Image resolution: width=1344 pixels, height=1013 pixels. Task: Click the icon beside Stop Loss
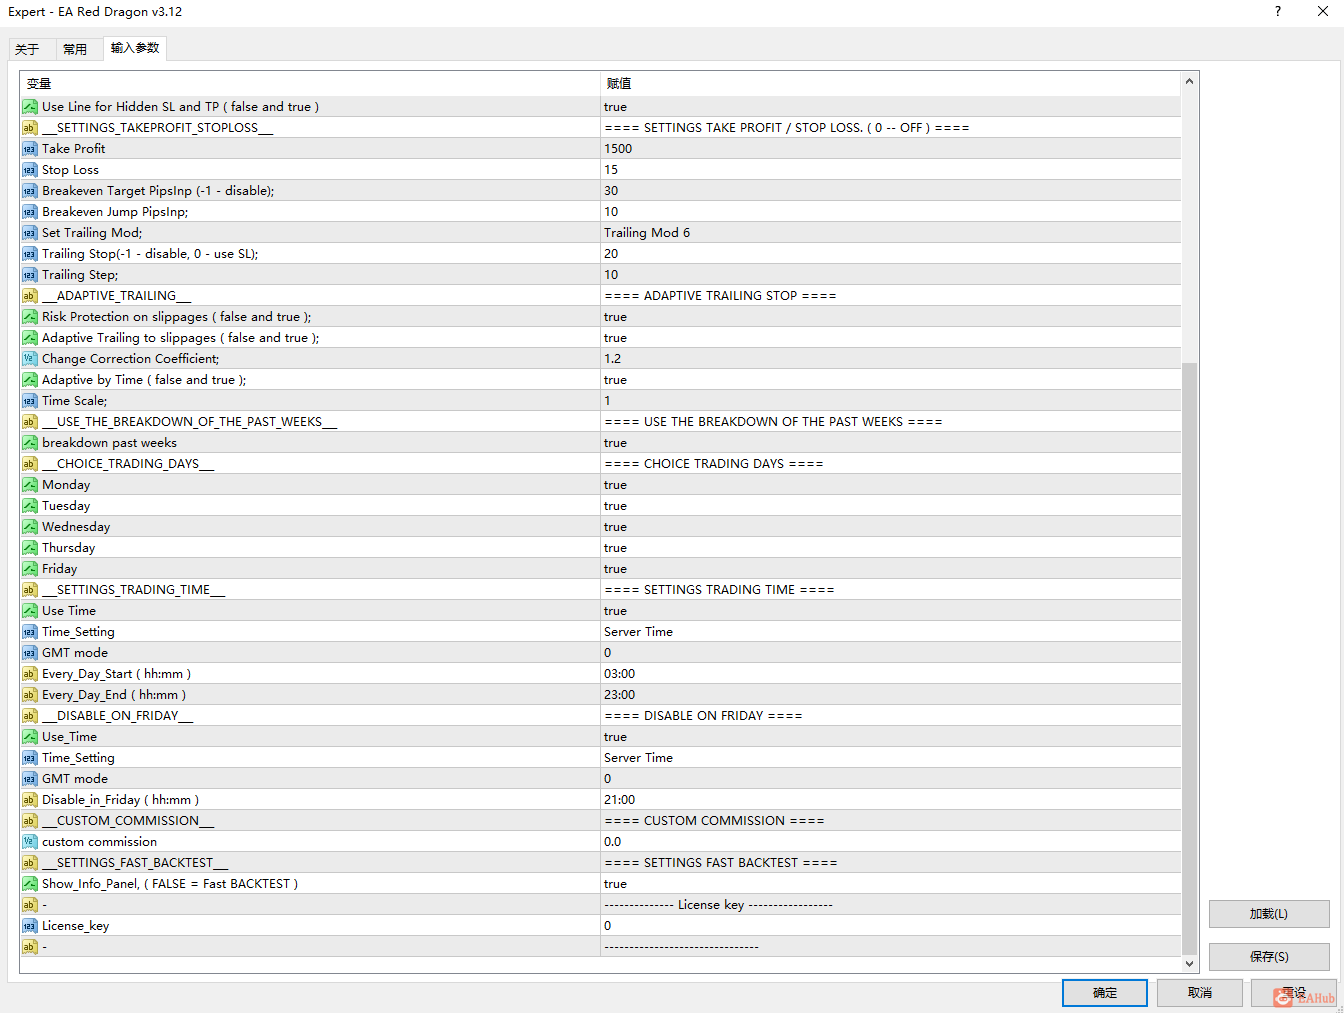[x=30, y=170]
